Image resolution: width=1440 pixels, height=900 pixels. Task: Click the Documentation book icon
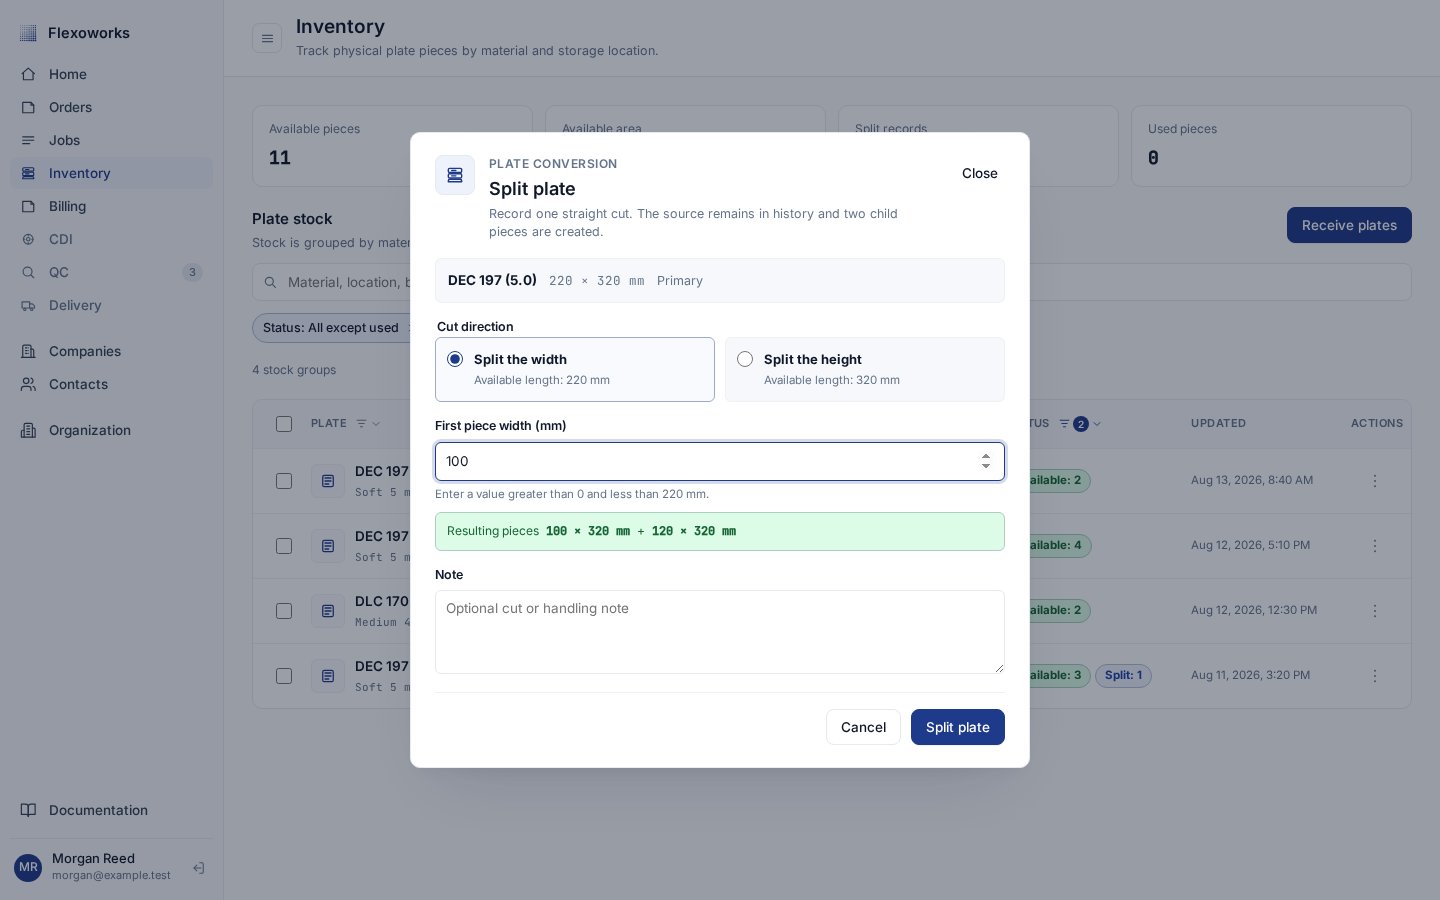click(28, 810)
